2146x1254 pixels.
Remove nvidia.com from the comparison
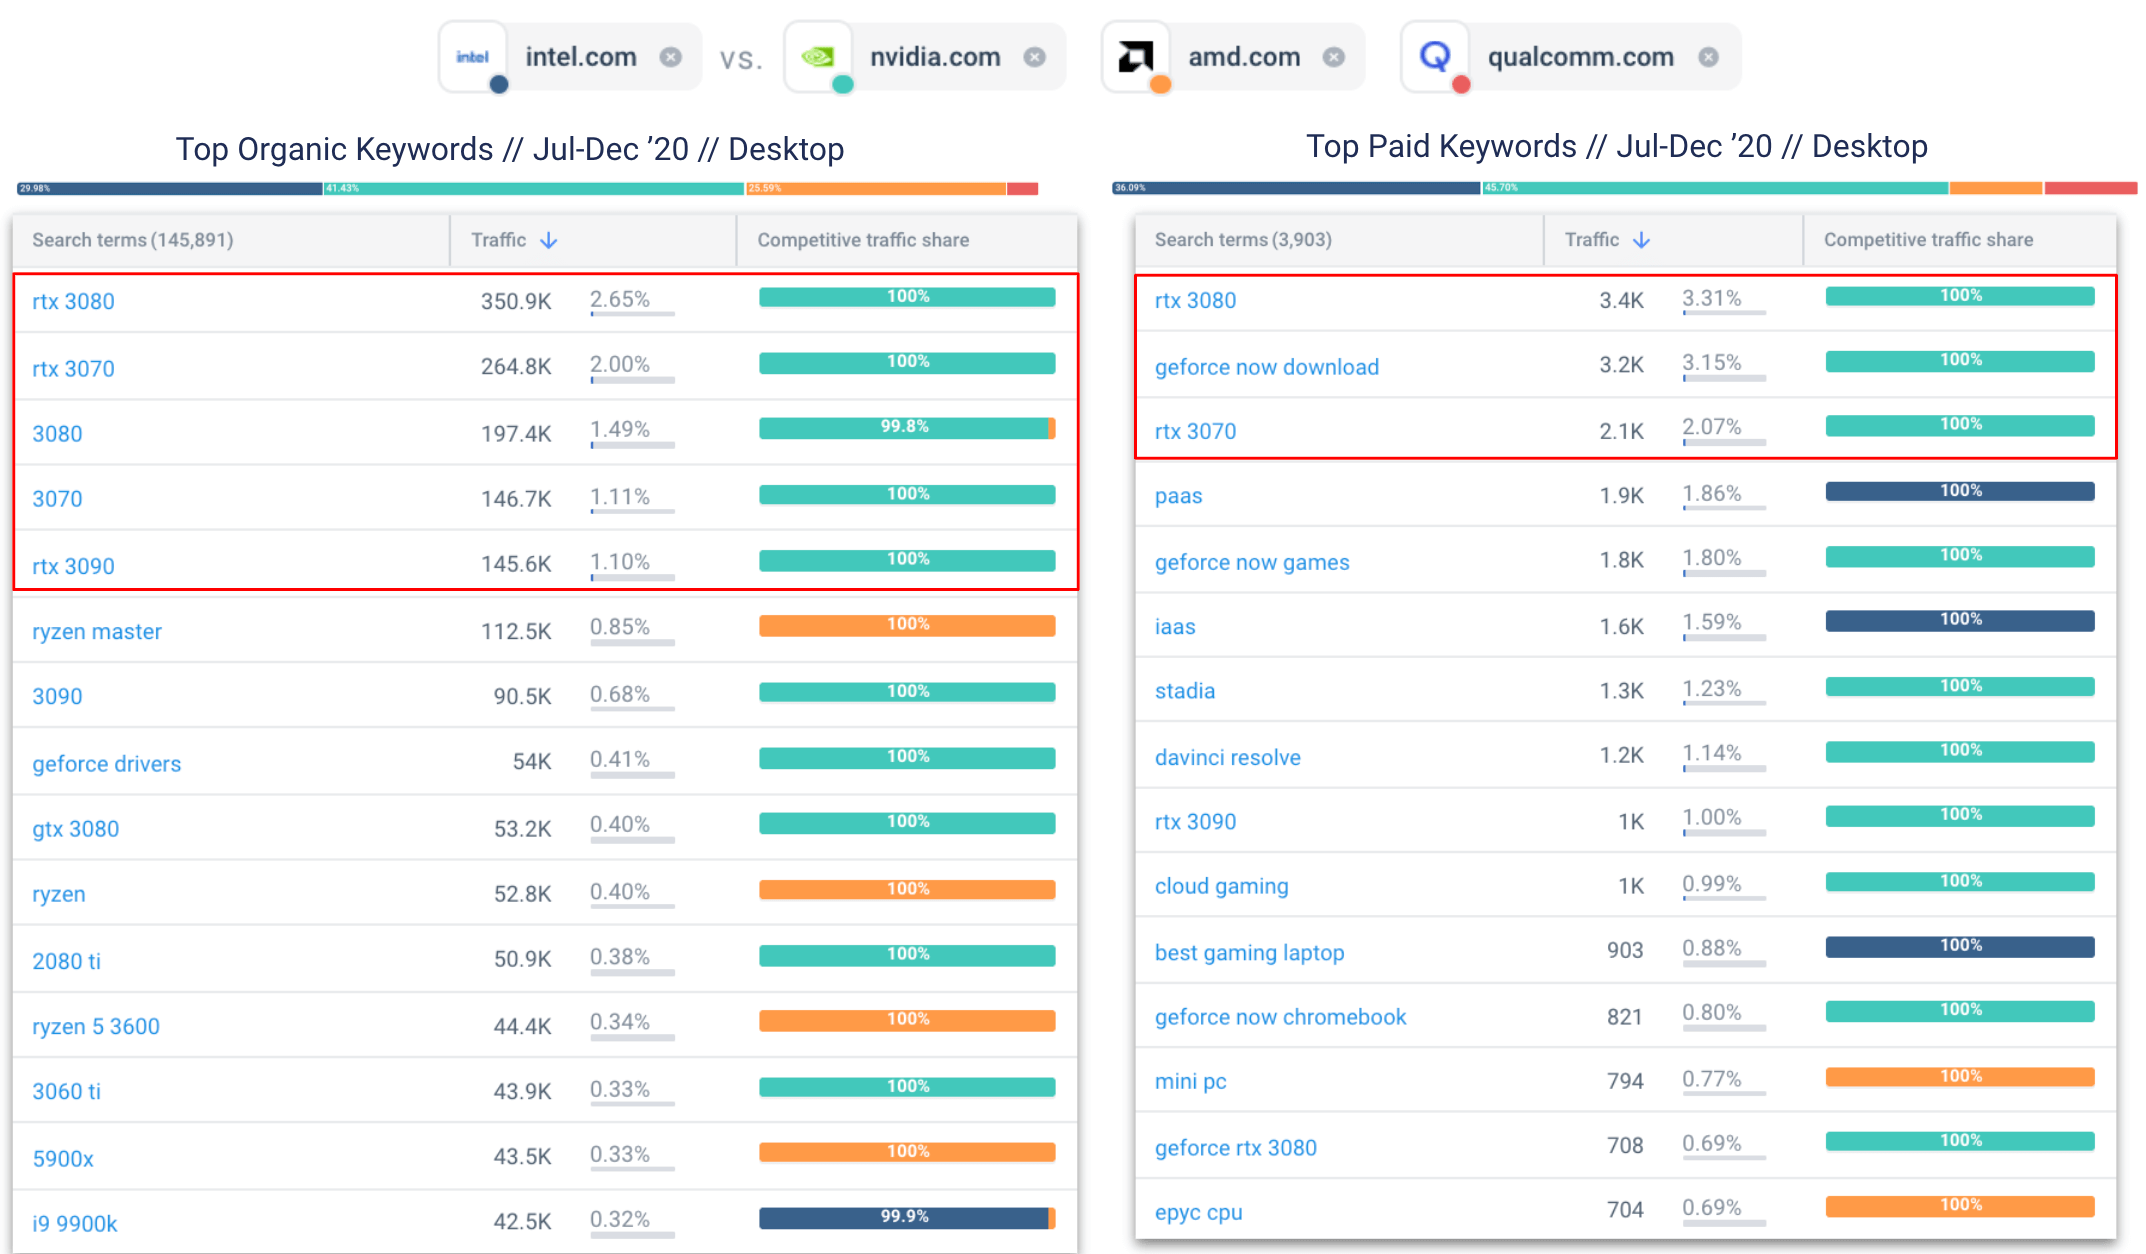1035,57
